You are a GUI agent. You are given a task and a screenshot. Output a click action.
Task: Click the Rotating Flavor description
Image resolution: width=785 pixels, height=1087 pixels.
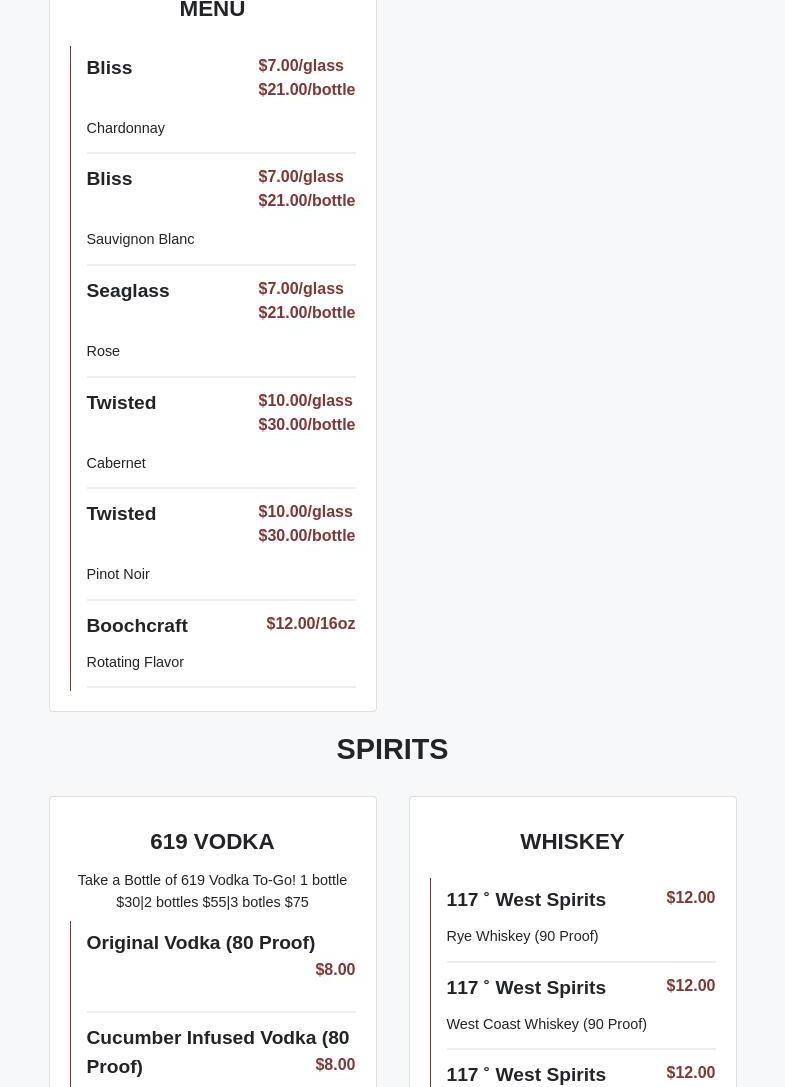(135, 662)
